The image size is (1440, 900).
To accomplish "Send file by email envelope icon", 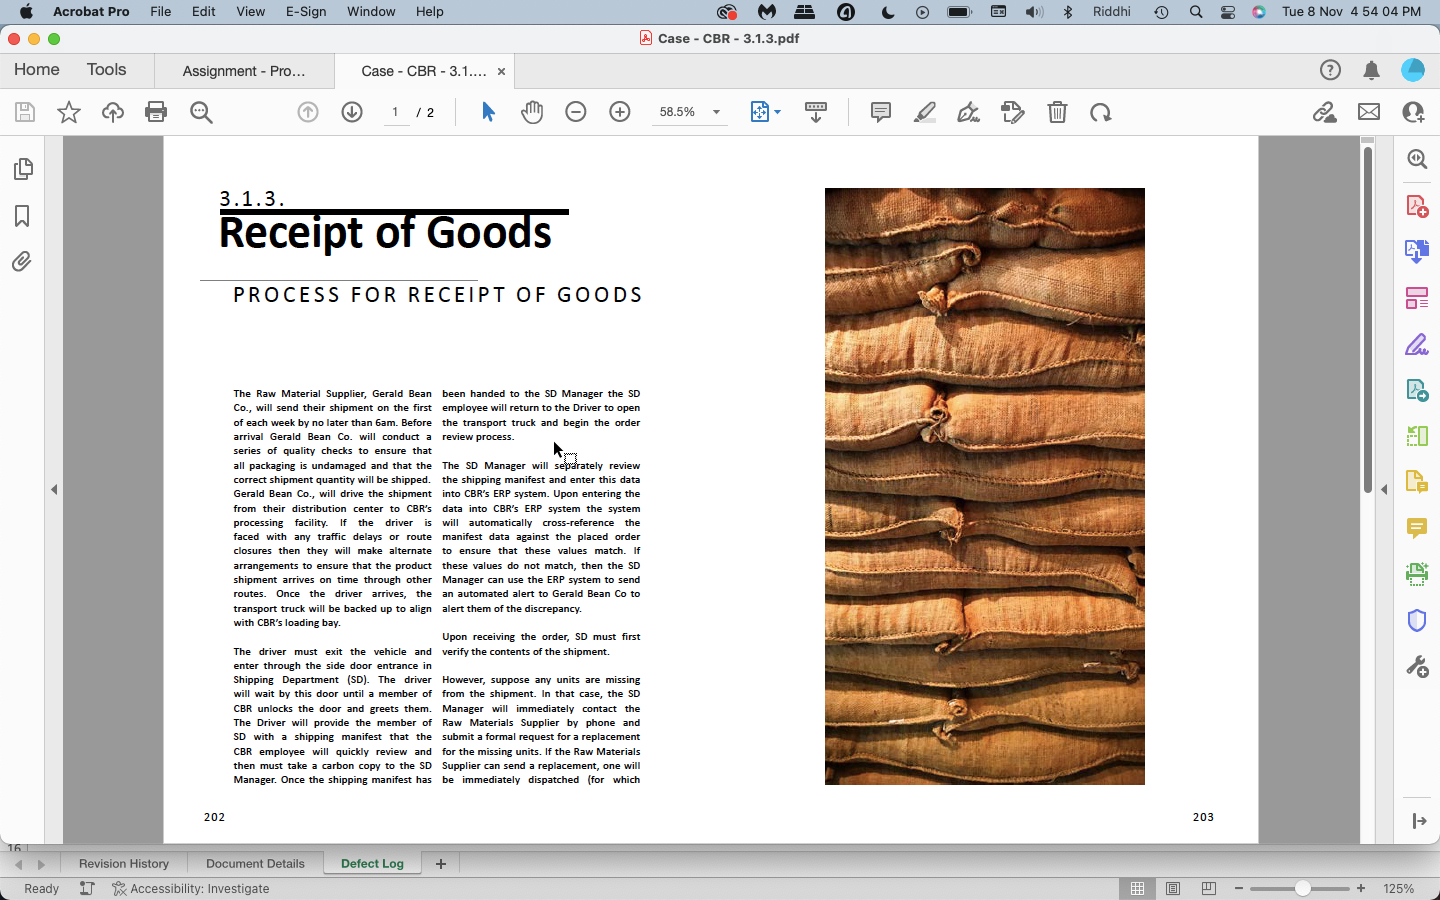I will pyautogui.click(x=1369, y=112).
